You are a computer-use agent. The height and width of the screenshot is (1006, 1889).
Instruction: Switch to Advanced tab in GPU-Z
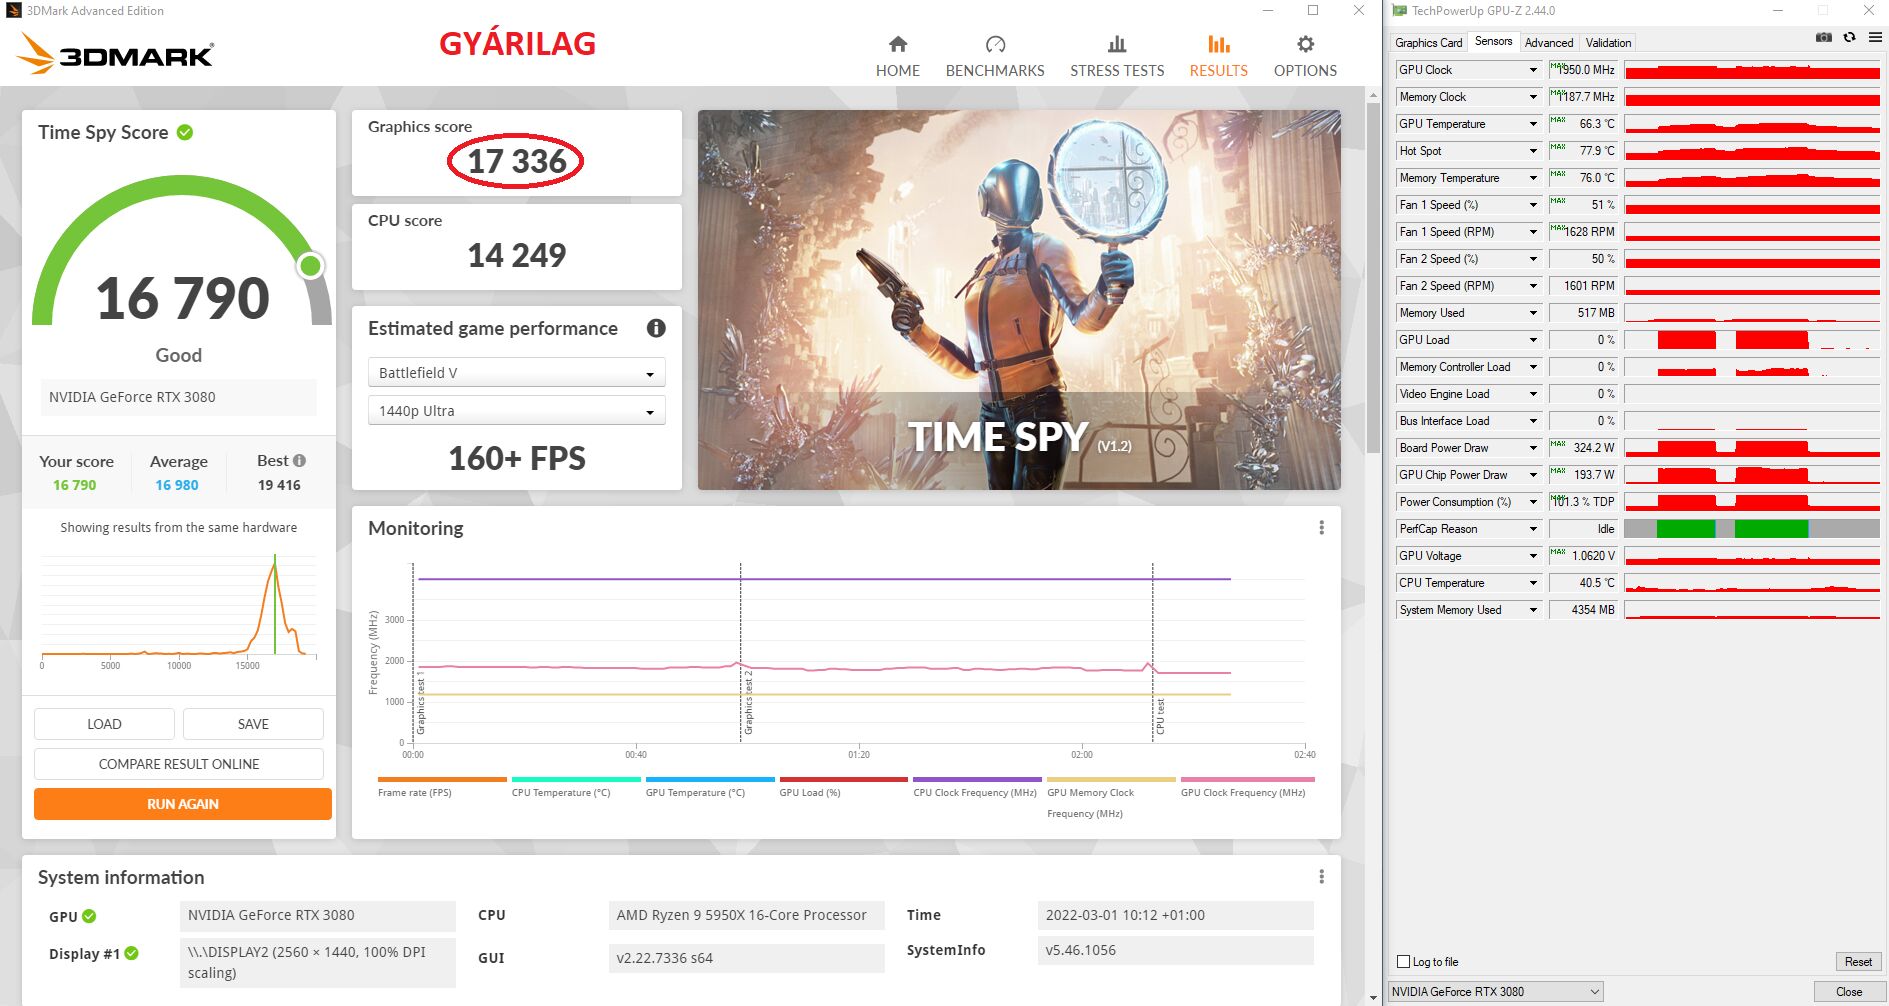[1548, 42]
